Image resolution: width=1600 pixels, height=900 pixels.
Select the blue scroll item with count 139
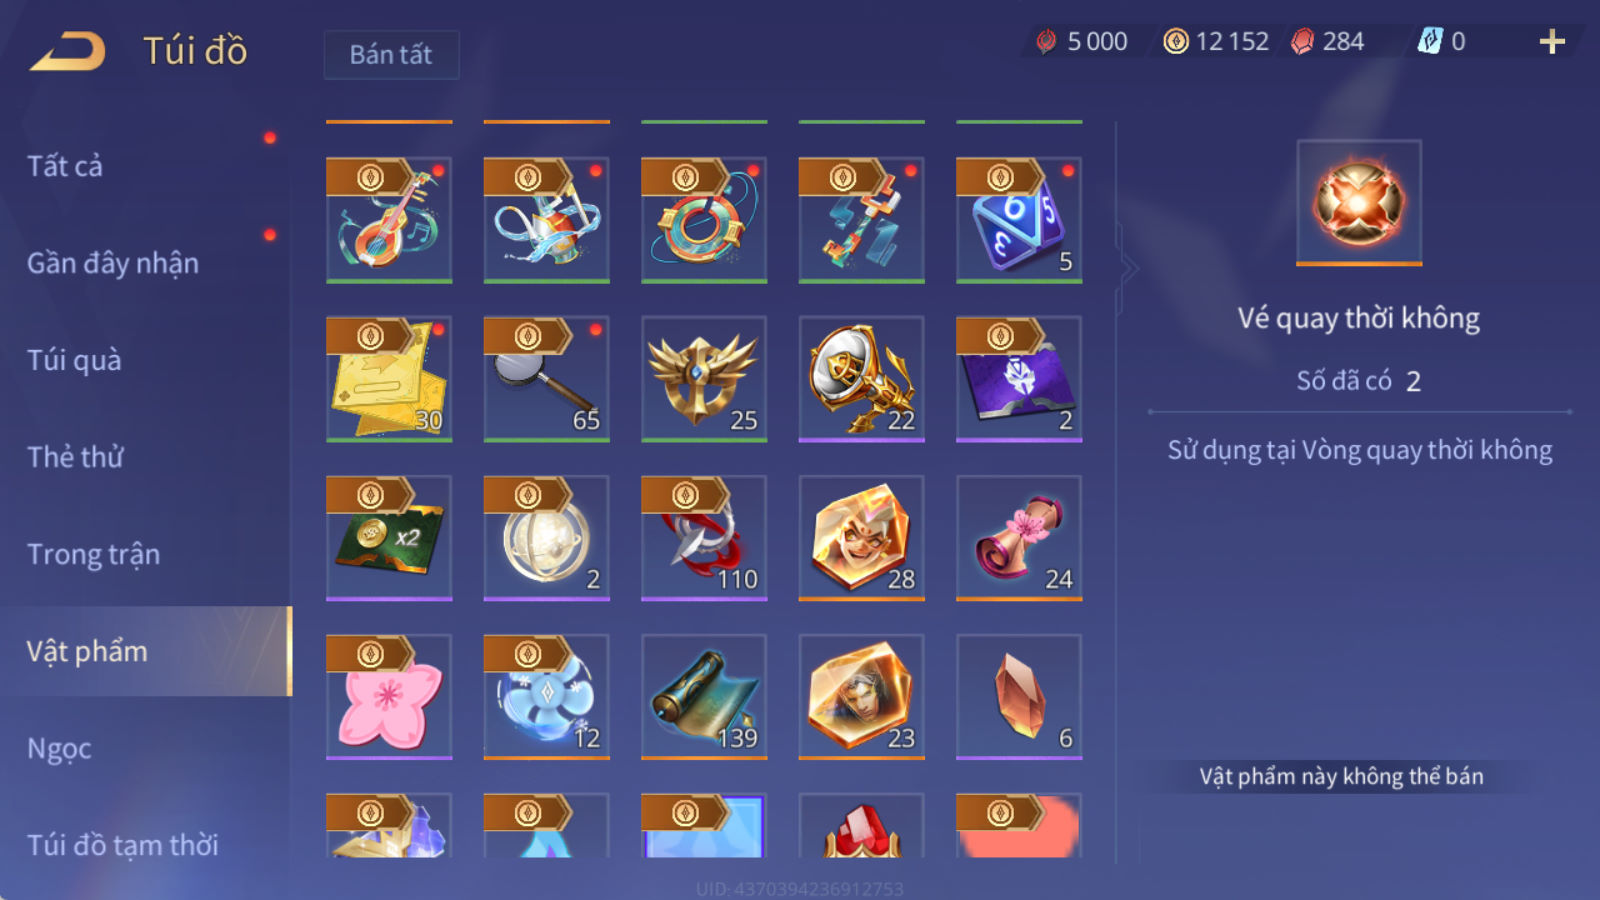704,697
